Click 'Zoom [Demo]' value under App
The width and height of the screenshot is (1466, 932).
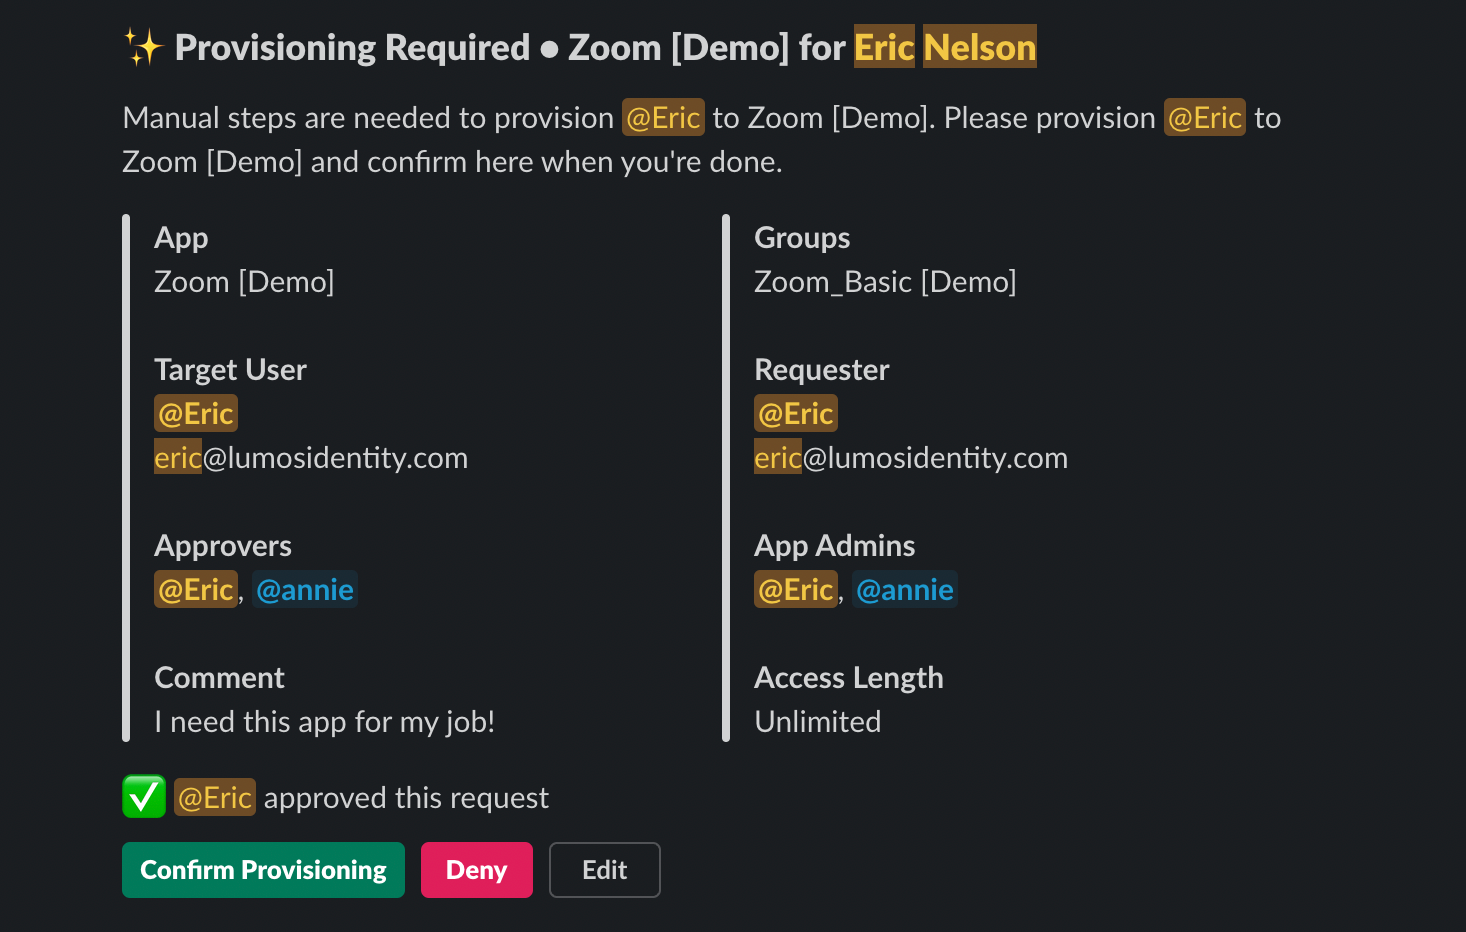coord(244,282)
